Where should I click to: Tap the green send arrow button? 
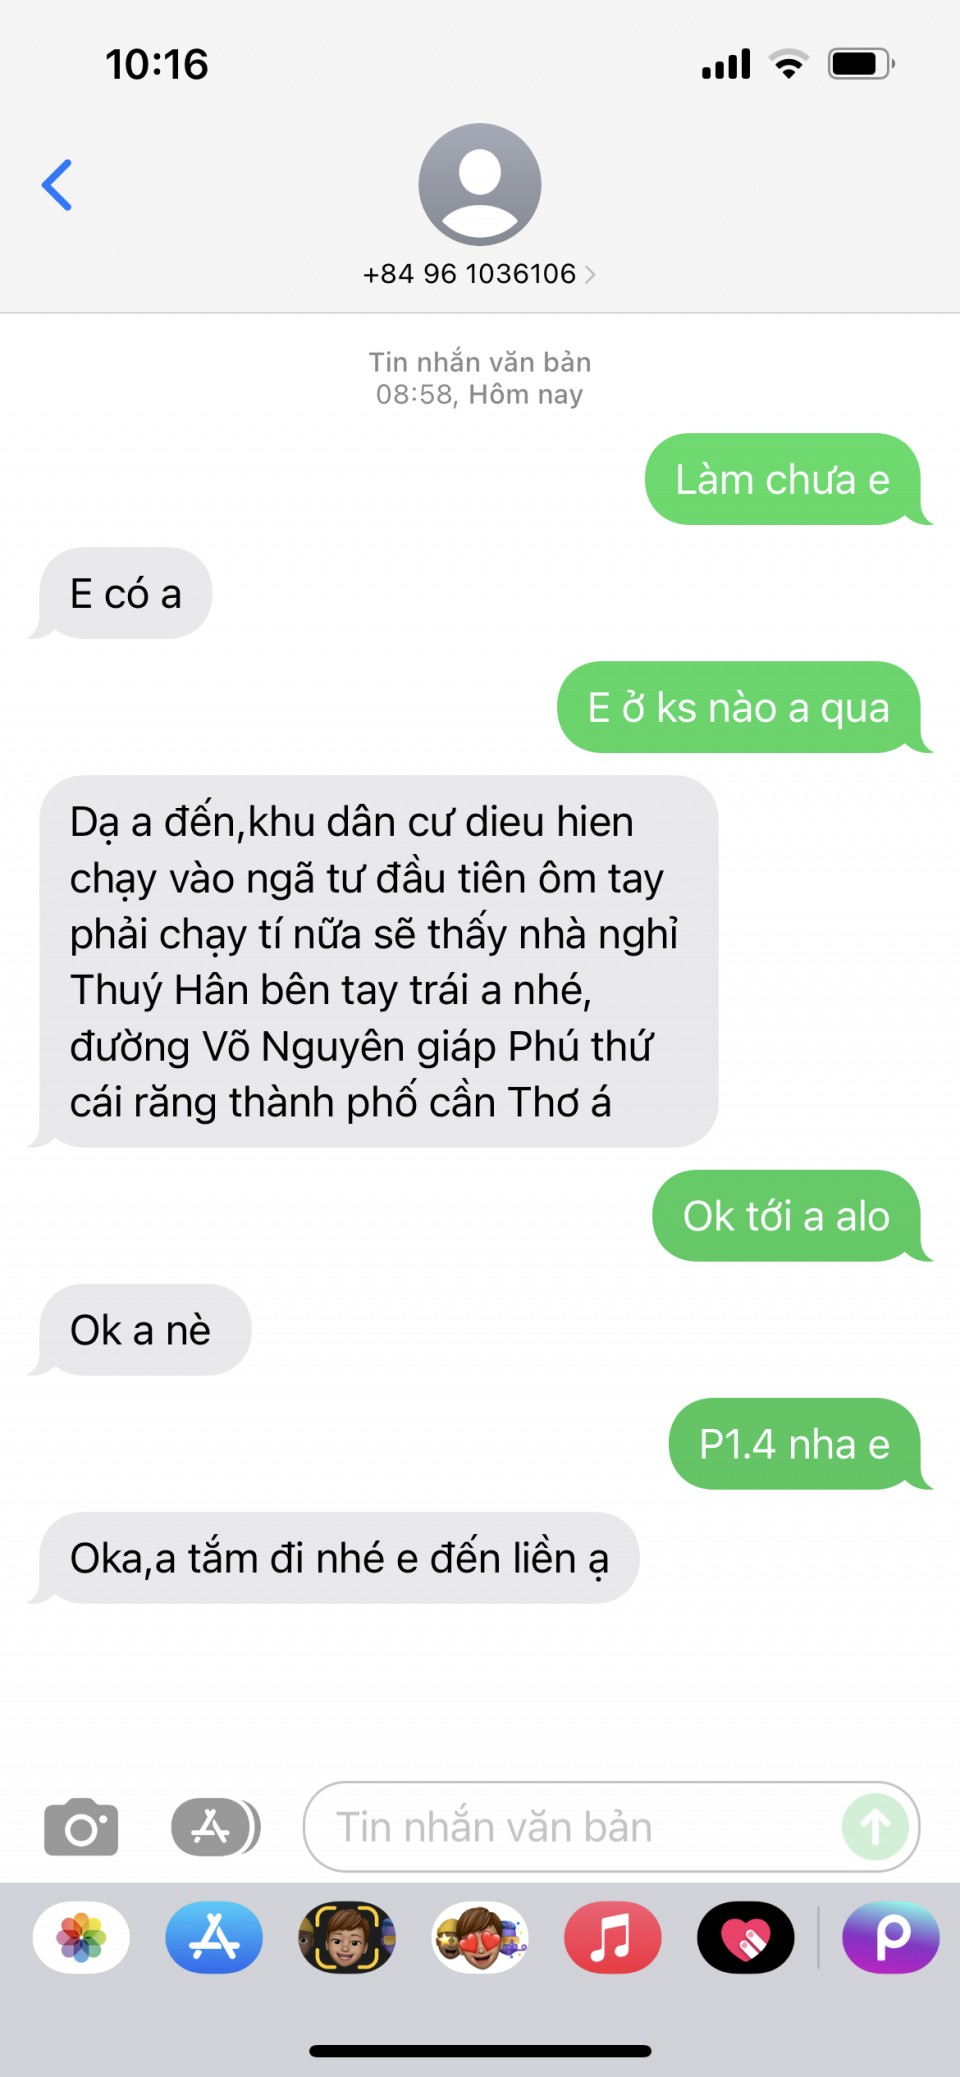[x=875, y=1827]
